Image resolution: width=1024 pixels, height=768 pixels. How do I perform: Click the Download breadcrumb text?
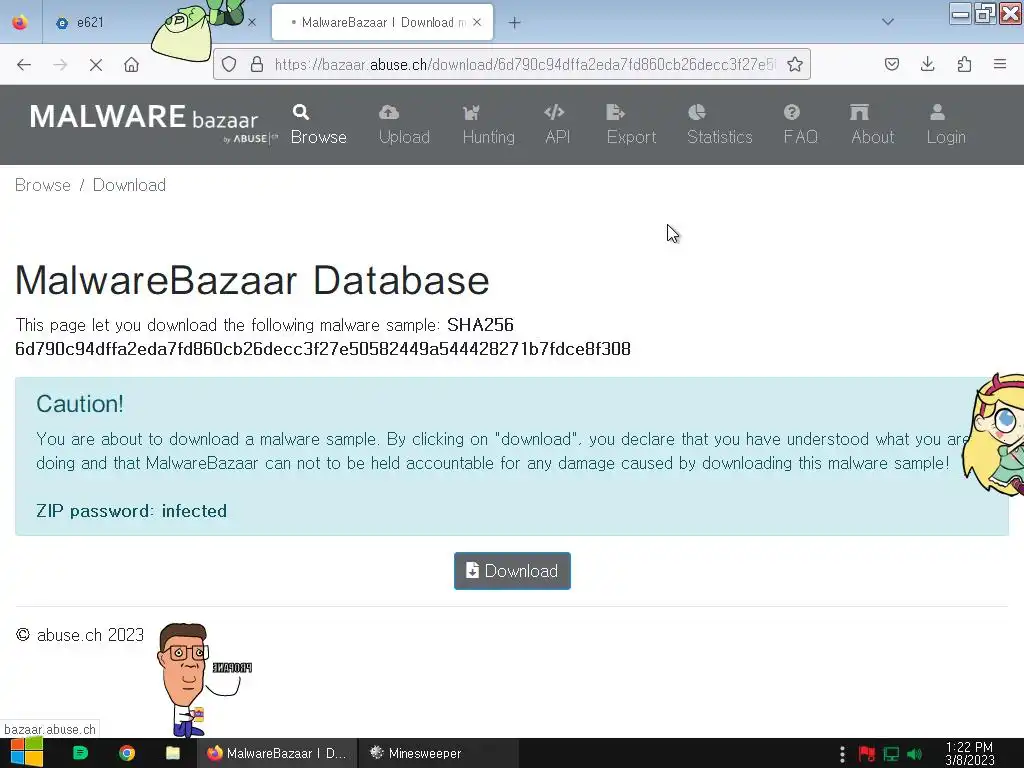coord(129,185)
